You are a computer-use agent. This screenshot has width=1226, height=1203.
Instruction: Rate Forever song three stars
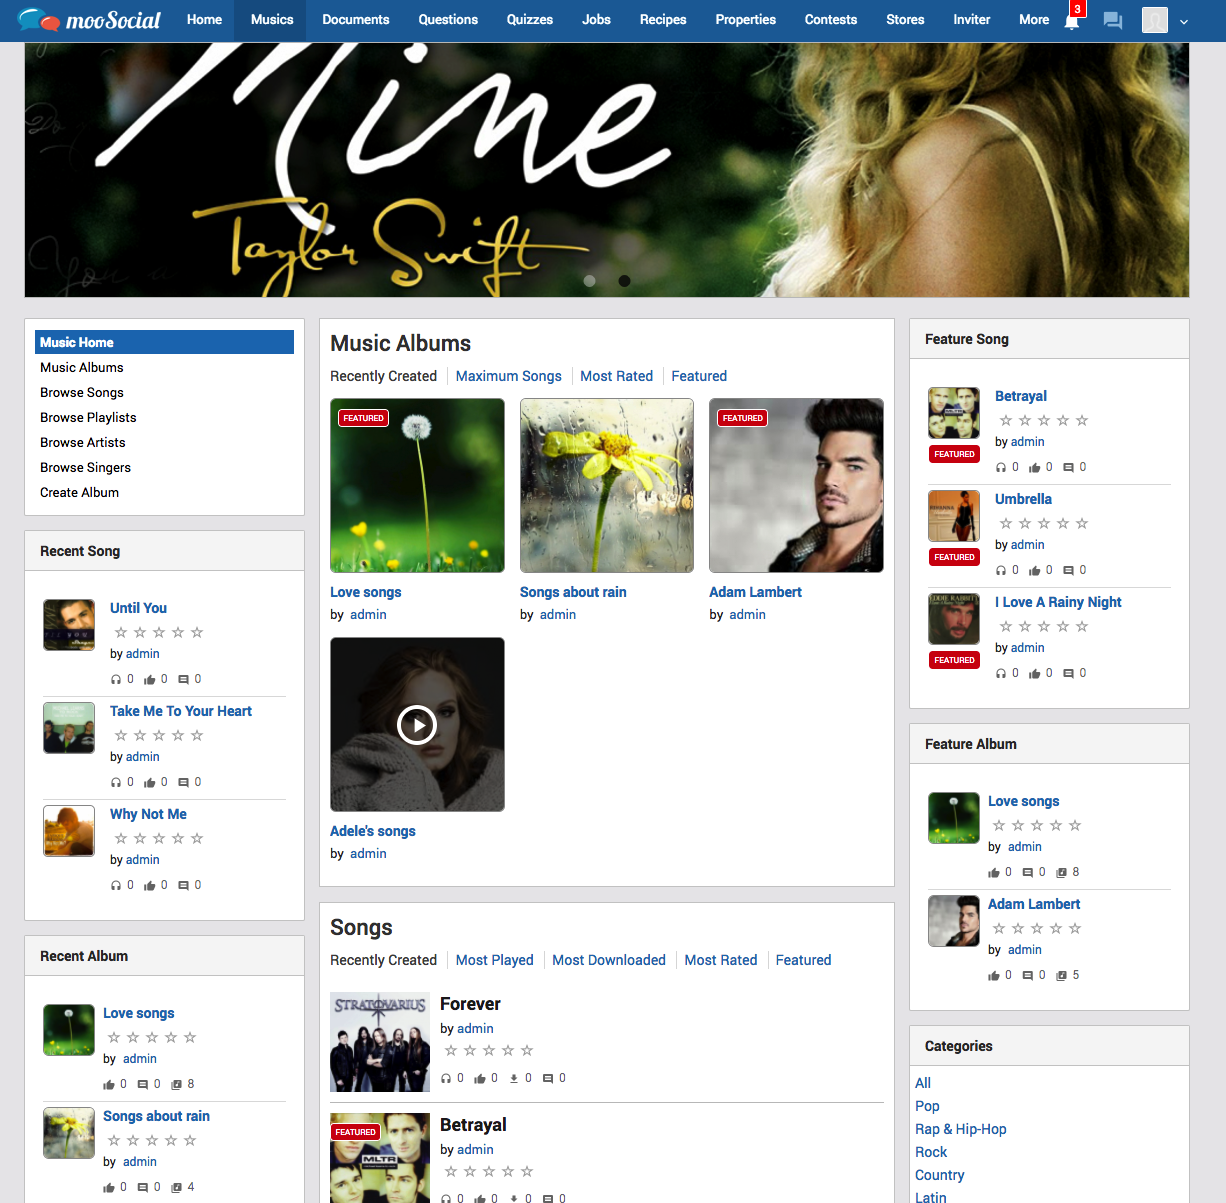pyautogui.click(x=489, y=1050)
